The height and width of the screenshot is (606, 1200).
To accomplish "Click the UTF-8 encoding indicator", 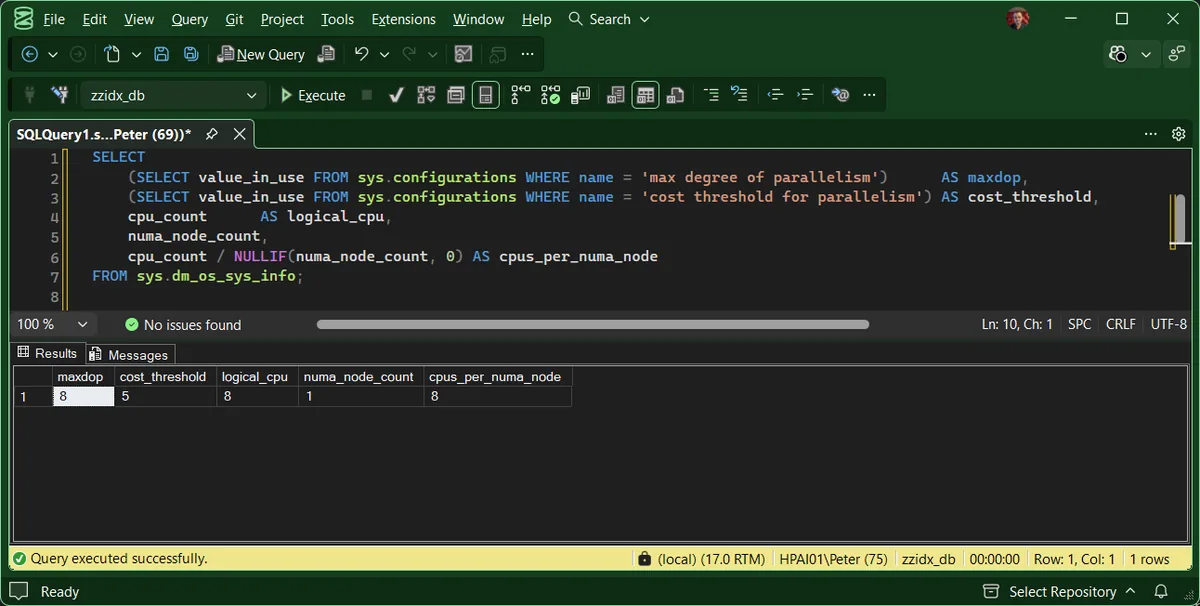I will (x=1168, y=324).
